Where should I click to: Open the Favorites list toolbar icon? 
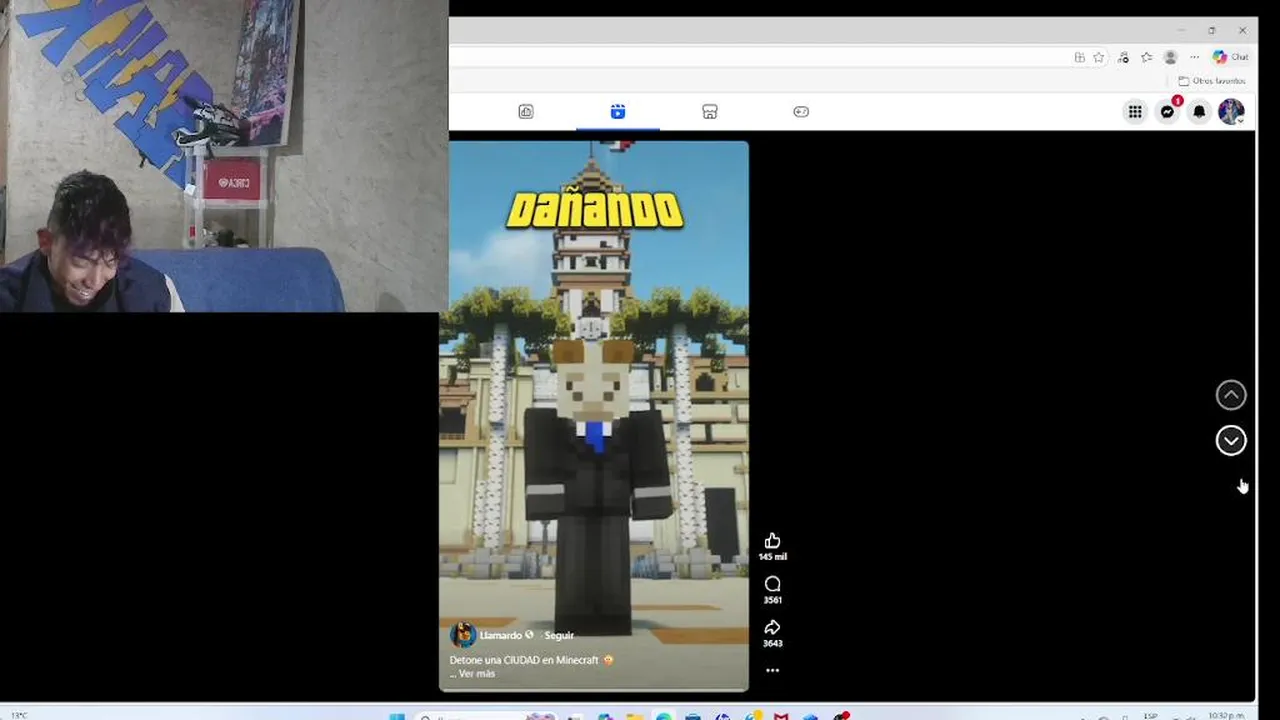(x=1146, y=57)
